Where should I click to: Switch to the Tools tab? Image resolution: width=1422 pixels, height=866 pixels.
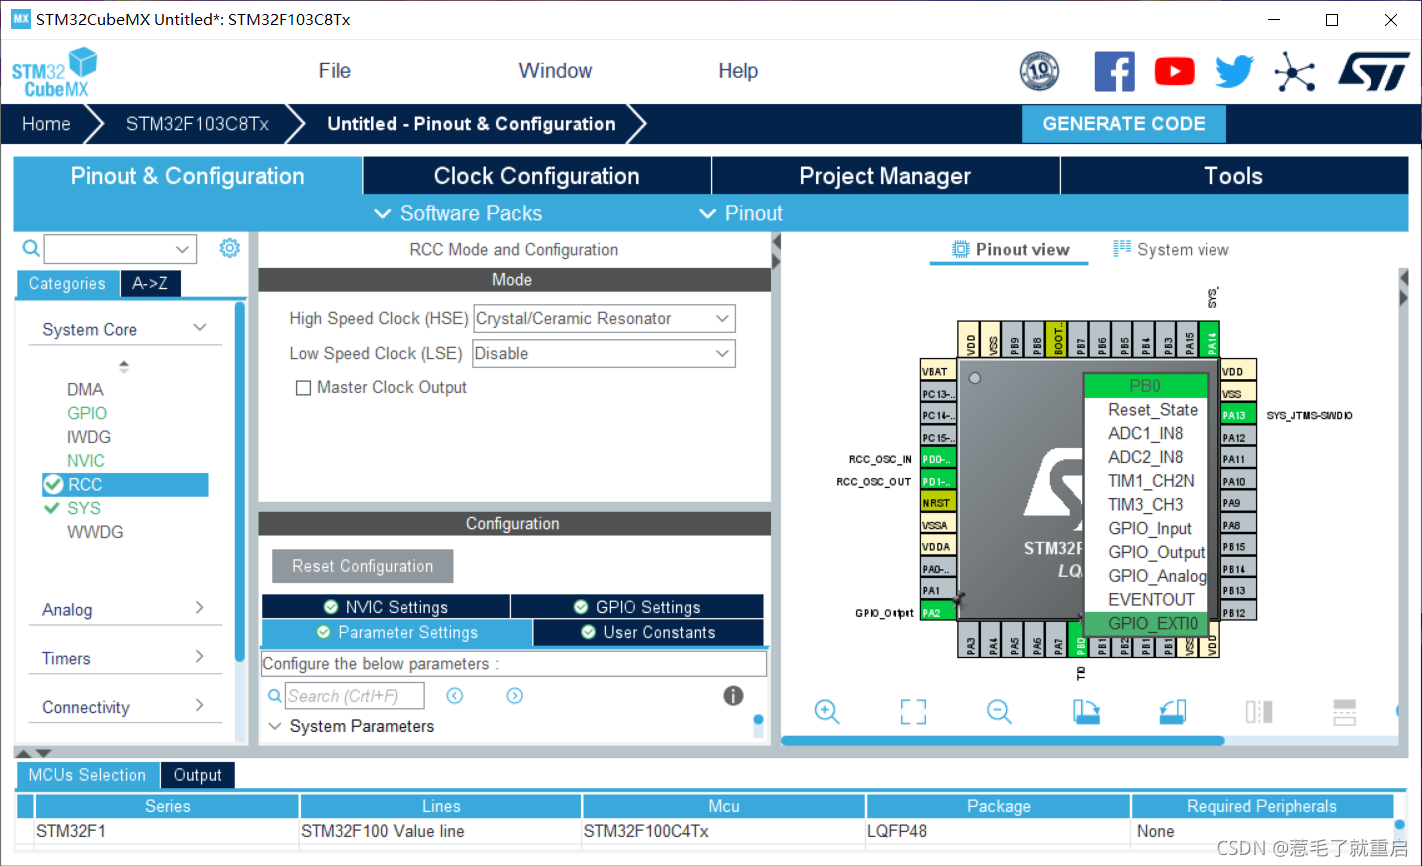(x=1233, y=176)
